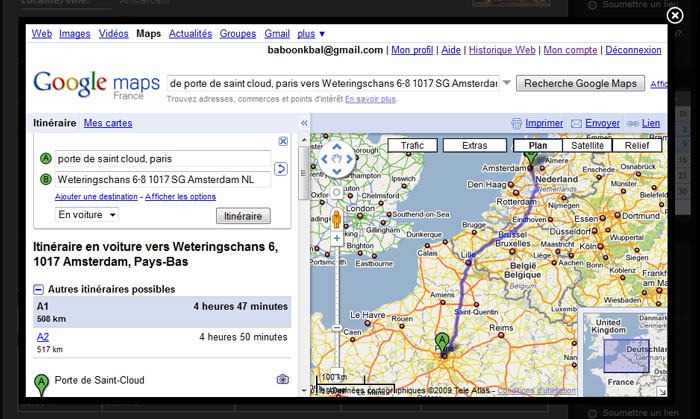700x419 pixels.
Task: Click Afficher les options link
Action: coord(180,197)
